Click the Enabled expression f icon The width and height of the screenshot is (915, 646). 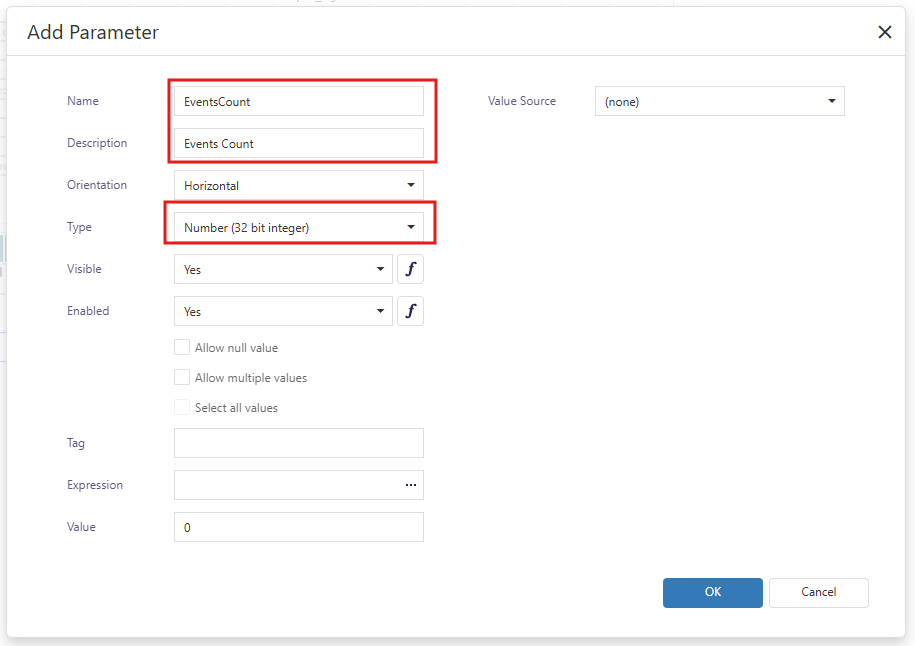coord(410,311)
